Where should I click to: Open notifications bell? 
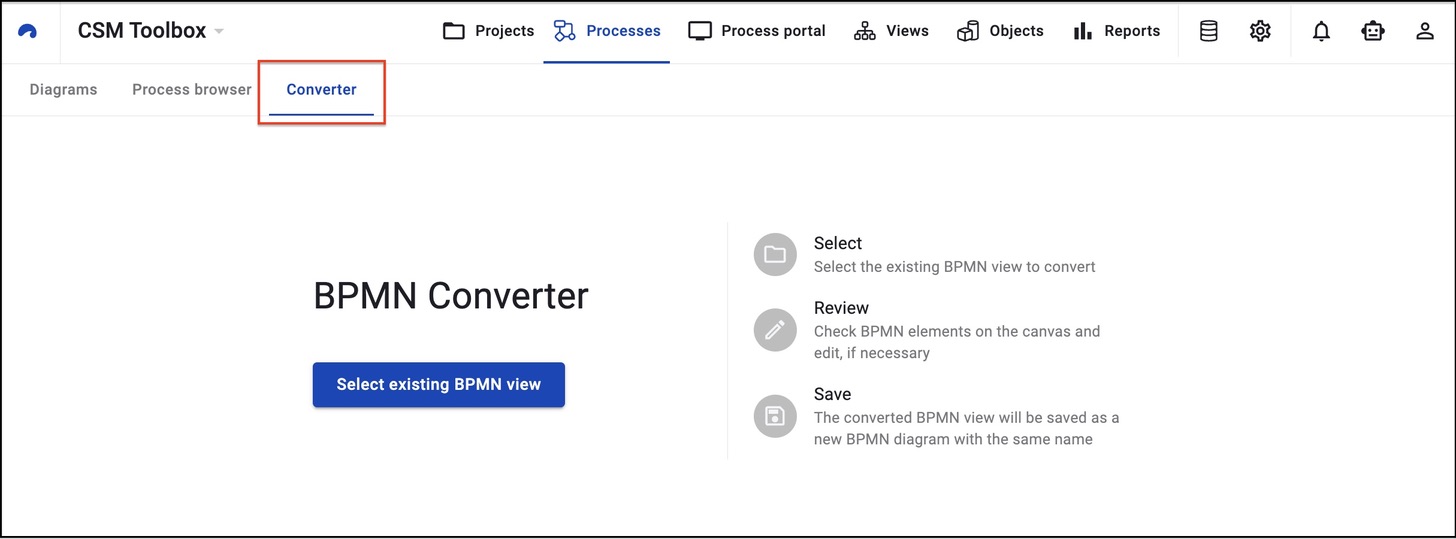point(1322,31)
